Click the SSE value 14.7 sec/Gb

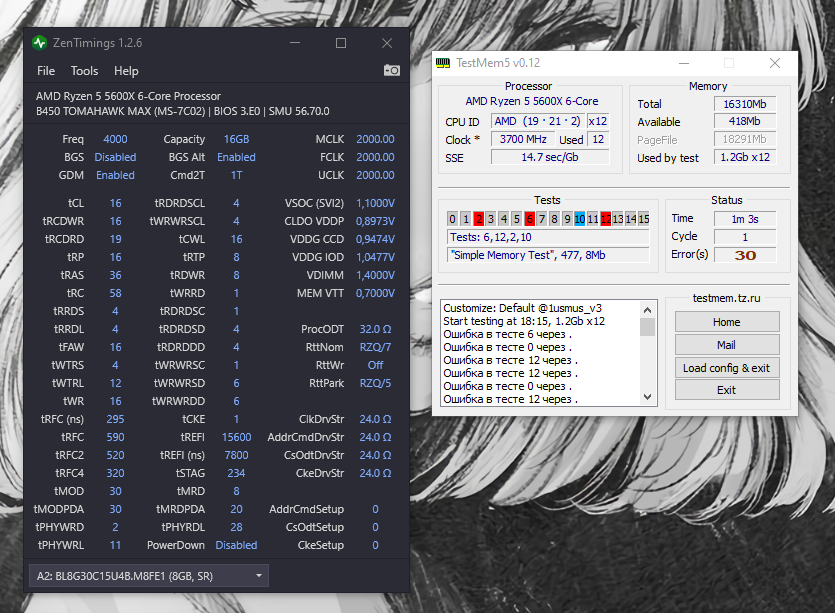(550, 157)
